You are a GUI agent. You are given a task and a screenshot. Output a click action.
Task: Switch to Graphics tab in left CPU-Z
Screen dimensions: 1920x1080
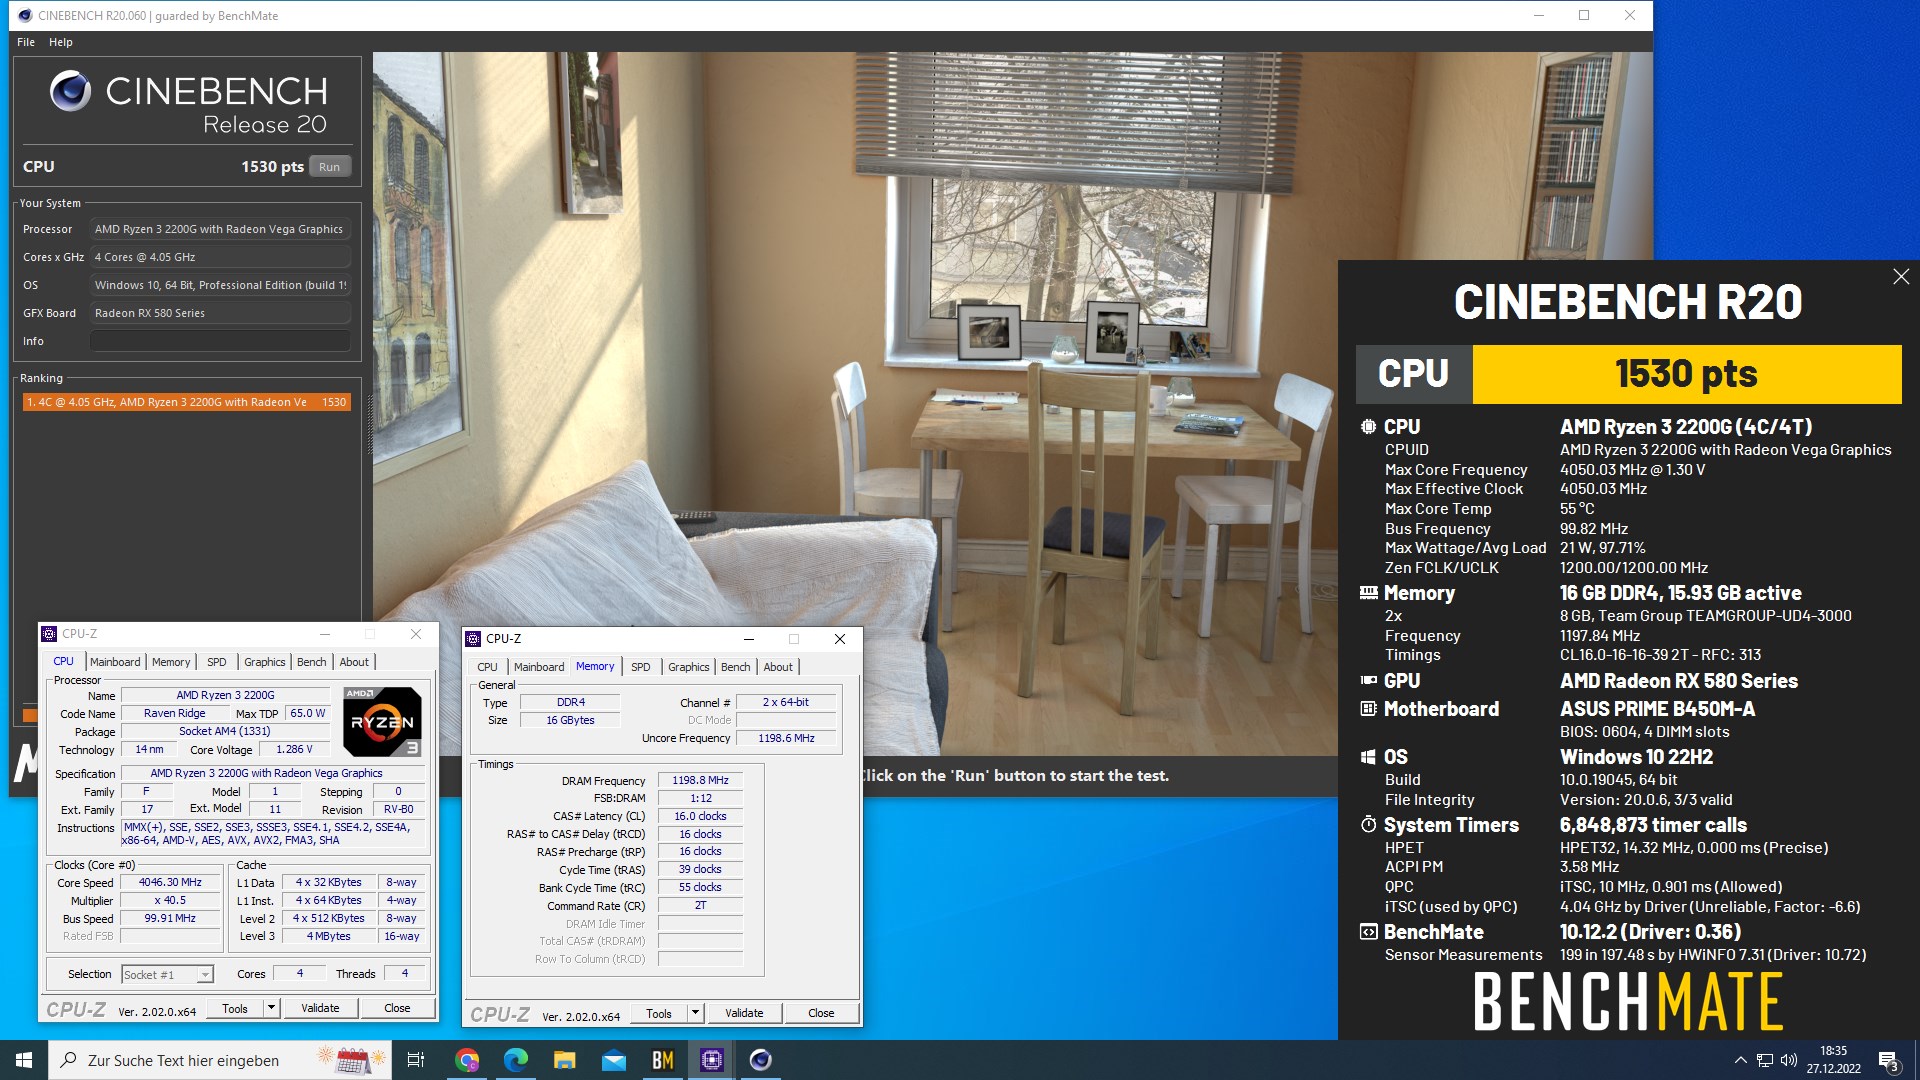point(265,662)
